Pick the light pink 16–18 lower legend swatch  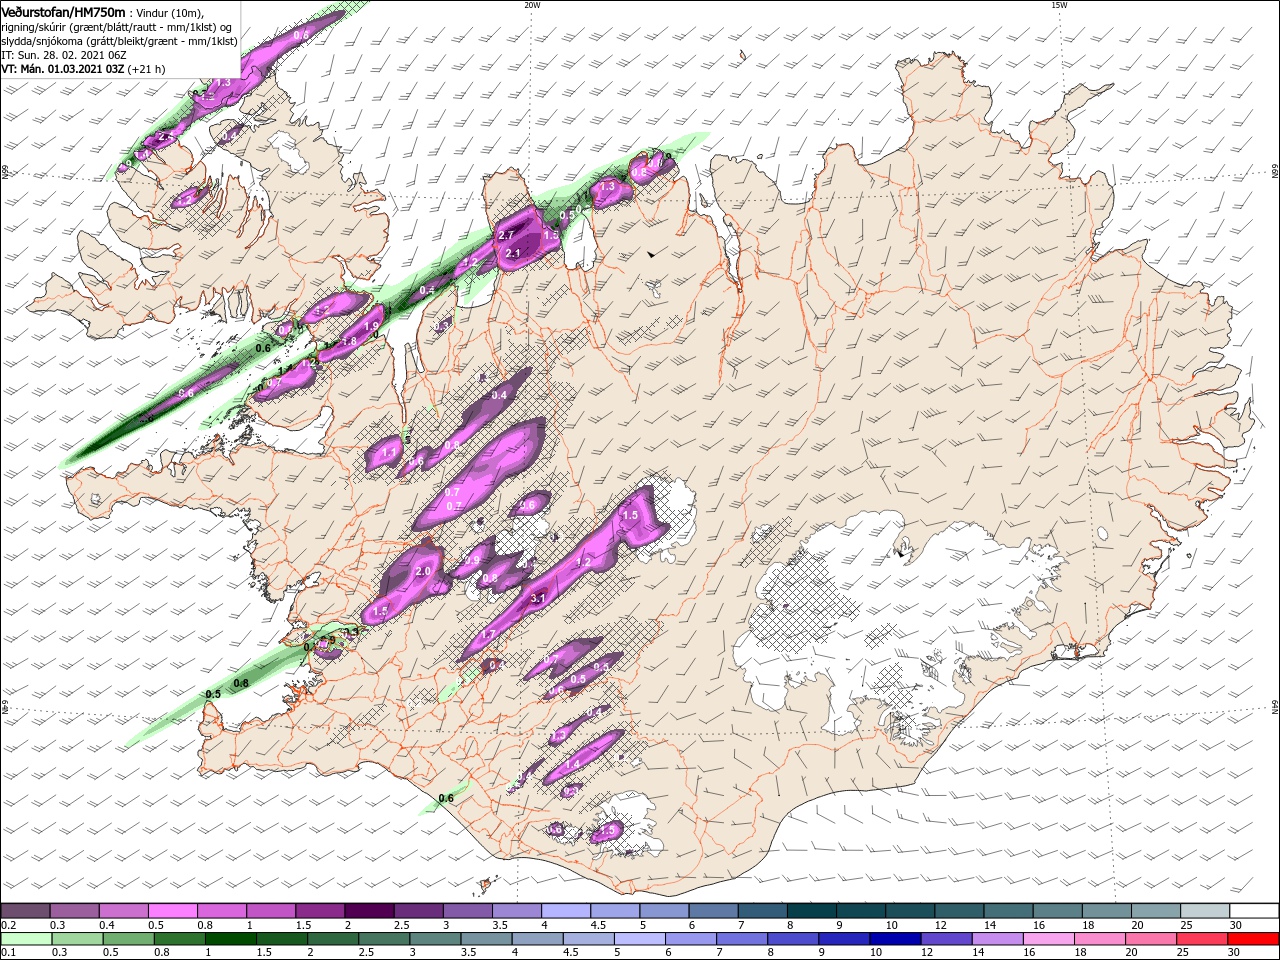coord(1048,939)
